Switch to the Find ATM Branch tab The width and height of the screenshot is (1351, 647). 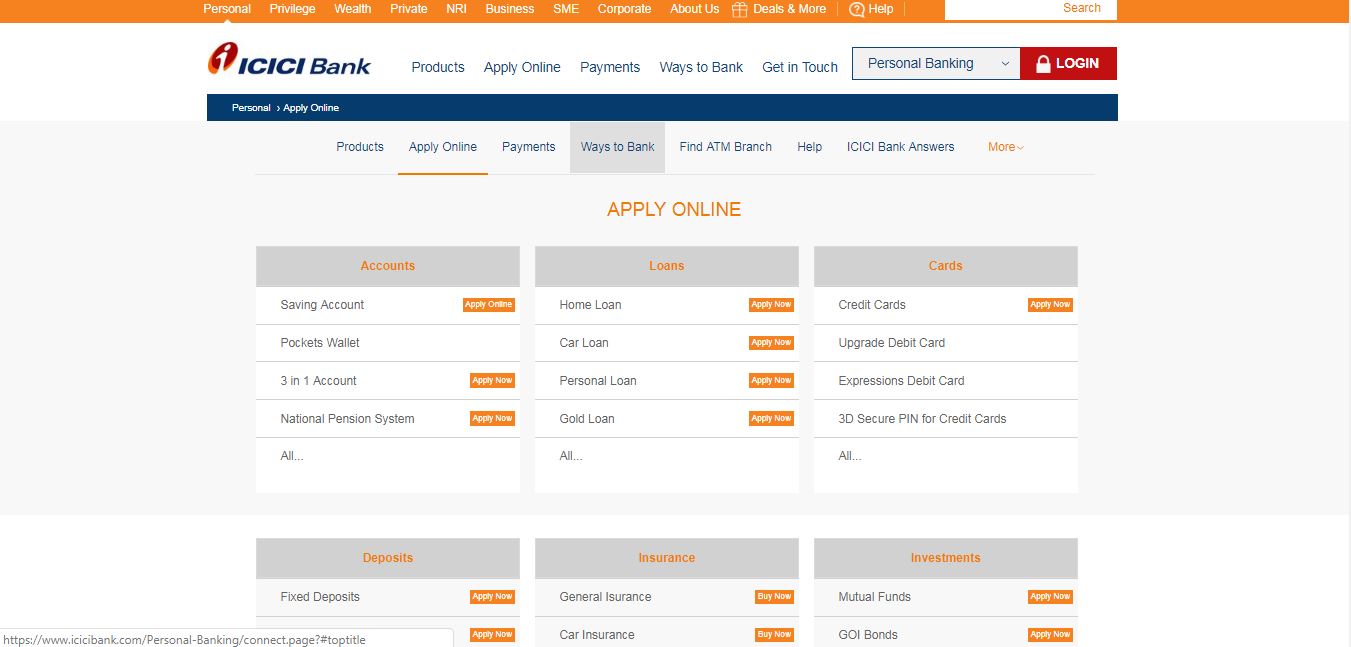(x=725, y=146)
